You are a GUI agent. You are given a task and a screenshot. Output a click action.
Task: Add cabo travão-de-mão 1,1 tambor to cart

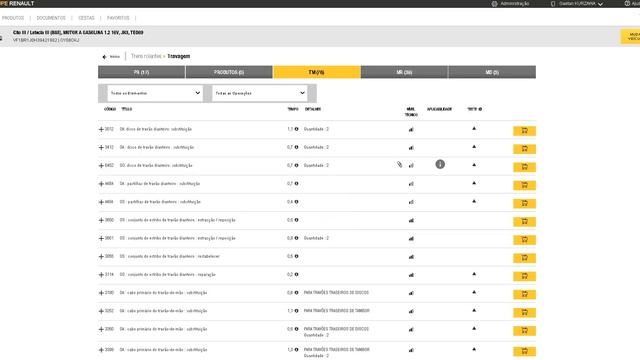(524, 313)
